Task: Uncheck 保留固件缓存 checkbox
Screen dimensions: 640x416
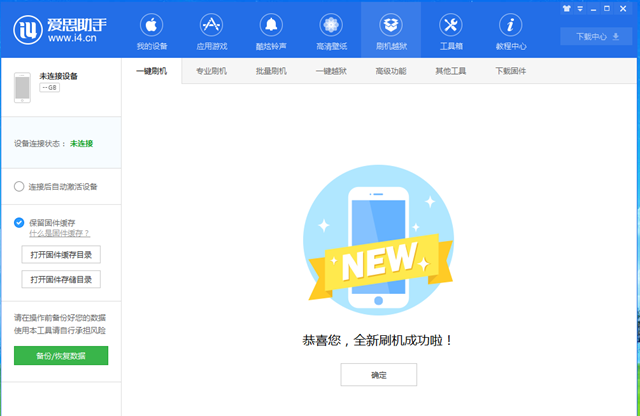Action: 19,222
